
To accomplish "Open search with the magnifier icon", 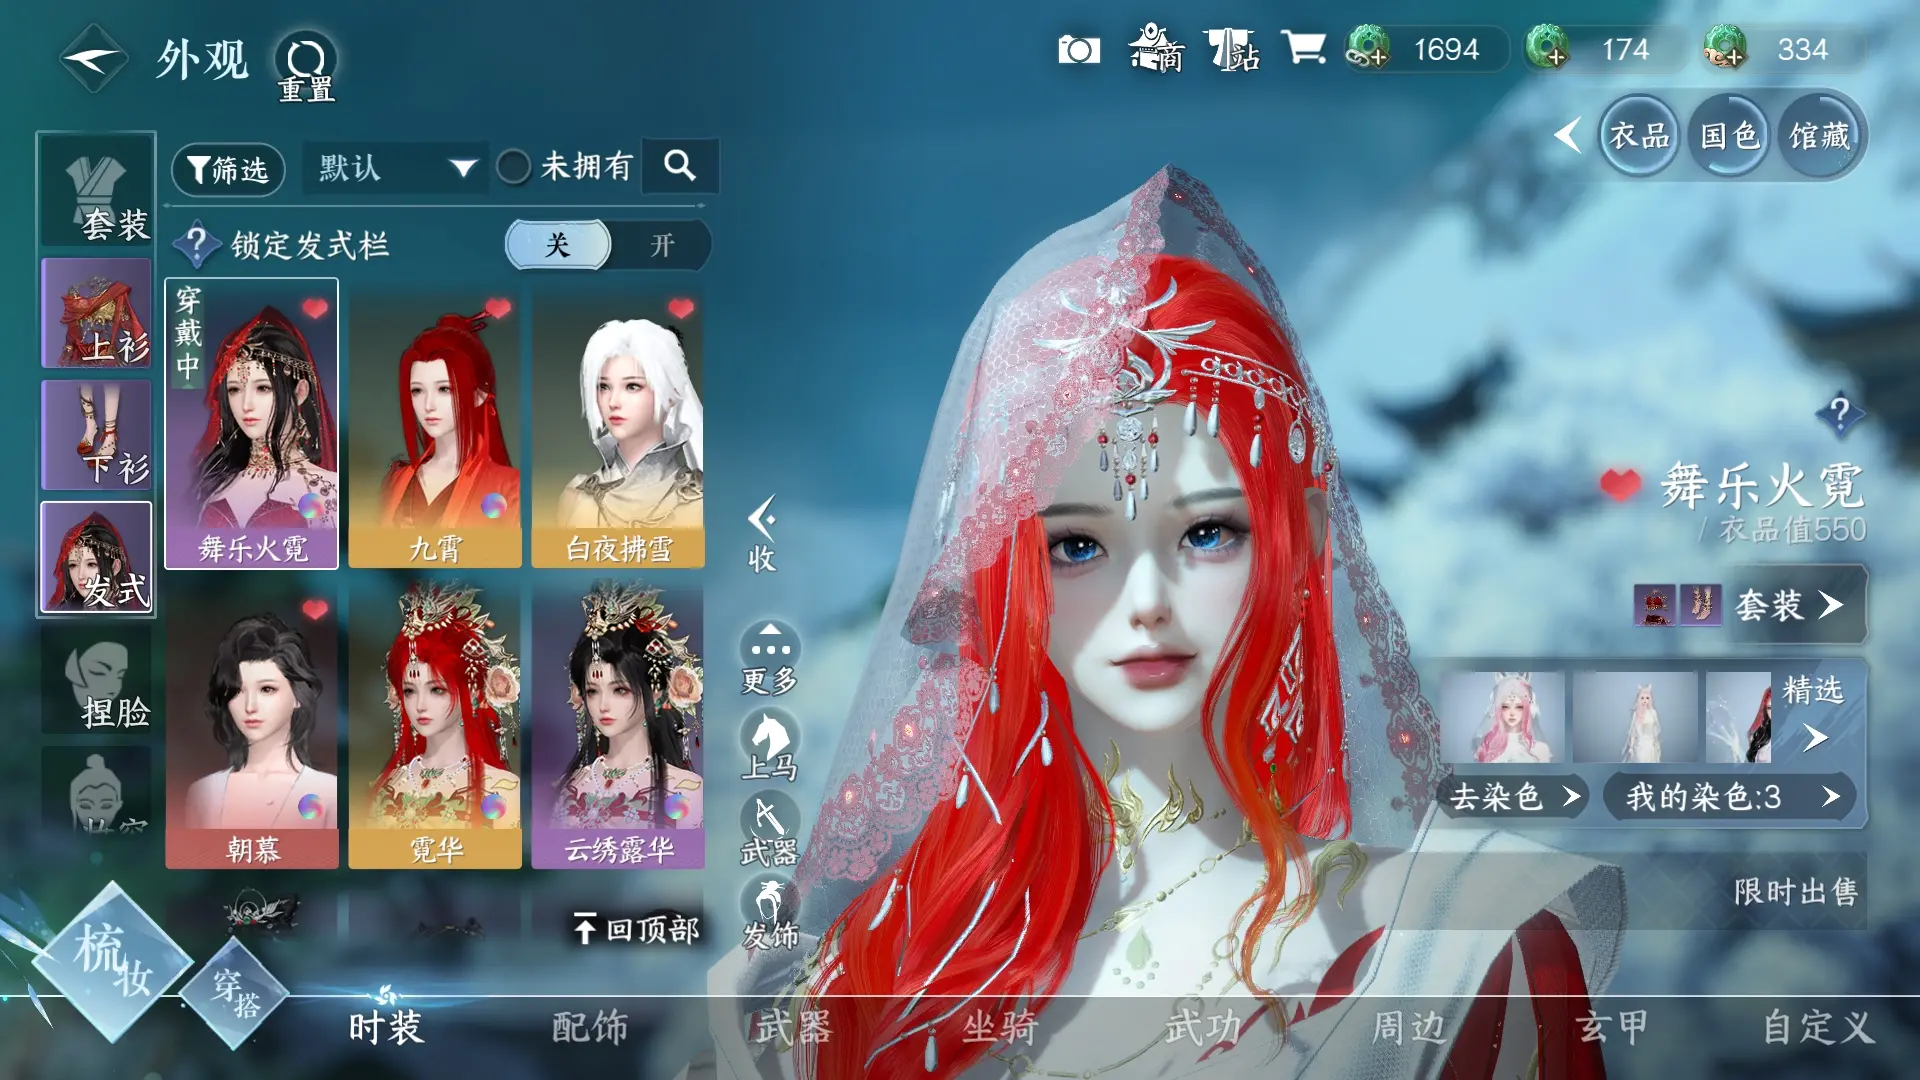I will [x=680, y=165].
